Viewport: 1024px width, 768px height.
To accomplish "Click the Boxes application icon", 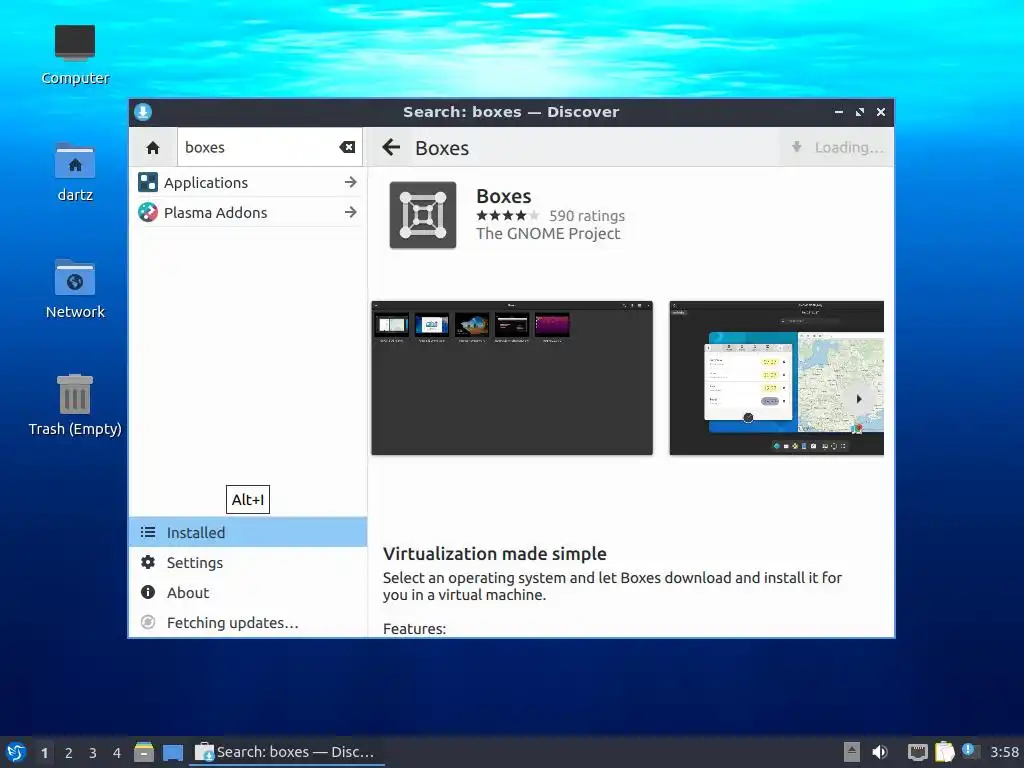I will pyautogui.click(x=423, y=215).
